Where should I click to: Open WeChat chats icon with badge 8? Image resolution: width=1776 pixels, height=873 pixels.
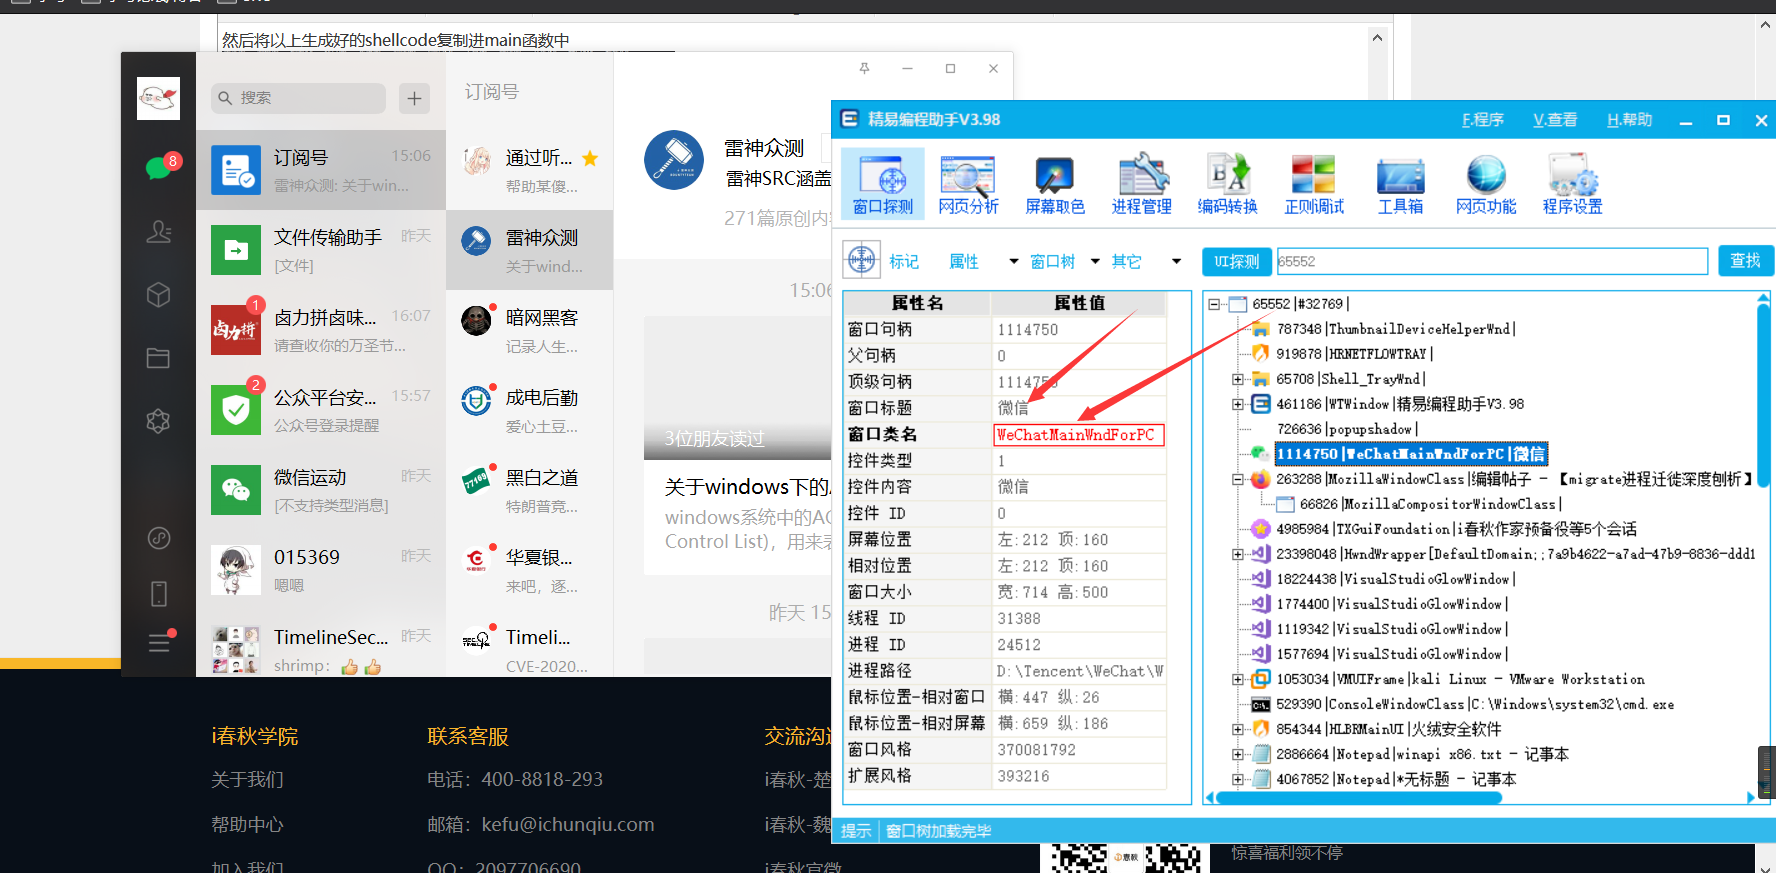(x=160, y=167)
